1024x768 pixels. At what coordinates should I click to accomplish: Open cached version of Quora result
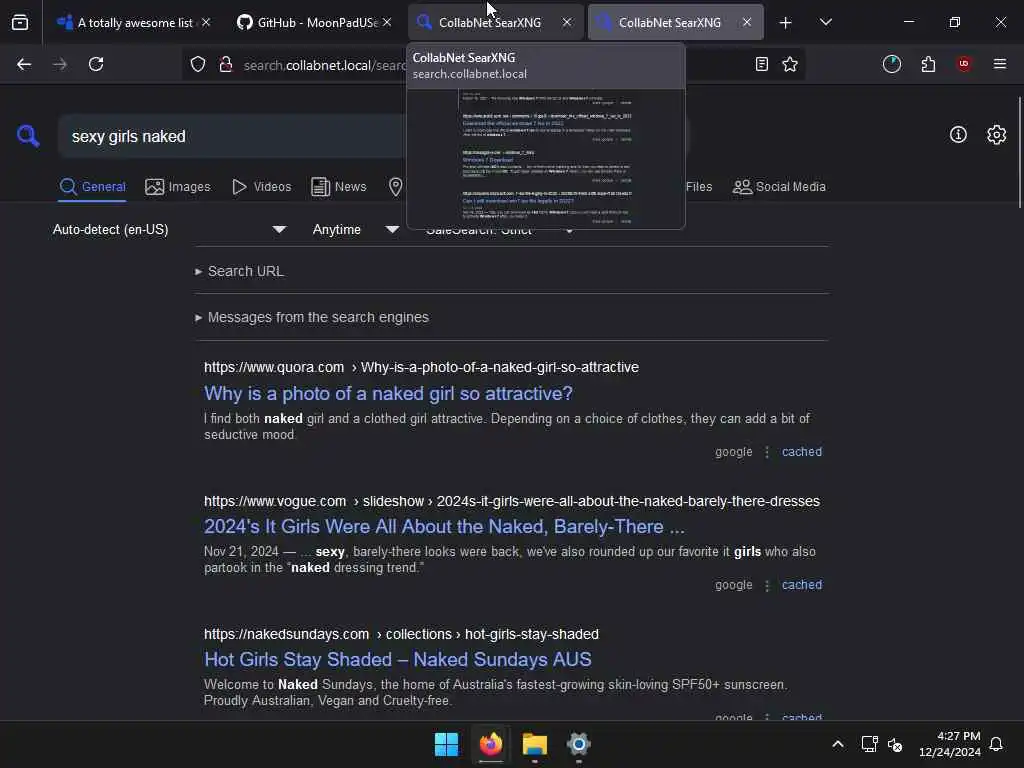click(x=802, y=452)
